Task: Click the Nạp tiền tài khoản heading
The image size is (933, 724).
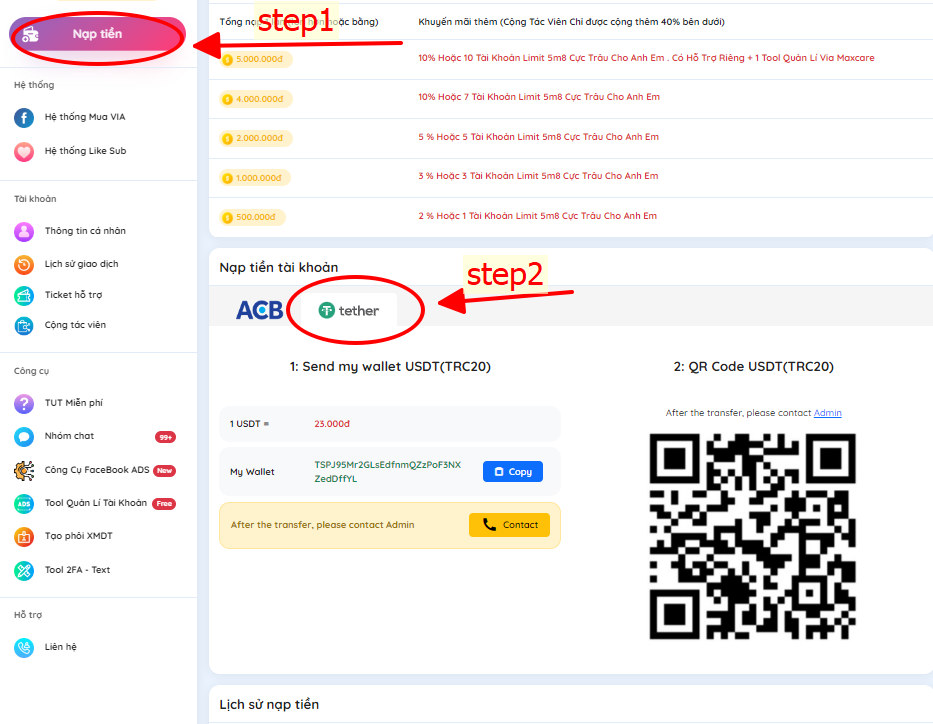Action: coord(278,268)
